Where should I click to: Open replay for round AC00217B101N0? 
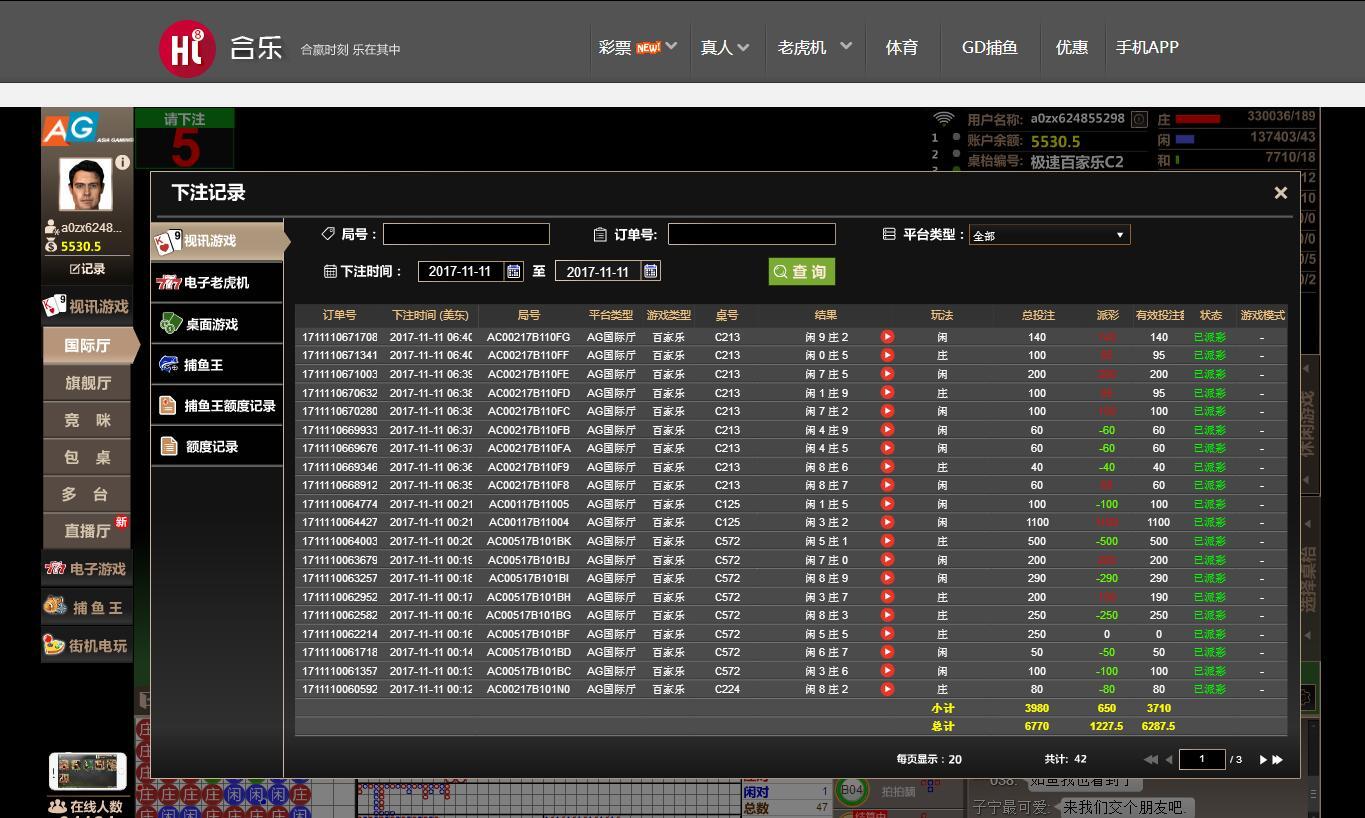887,689
